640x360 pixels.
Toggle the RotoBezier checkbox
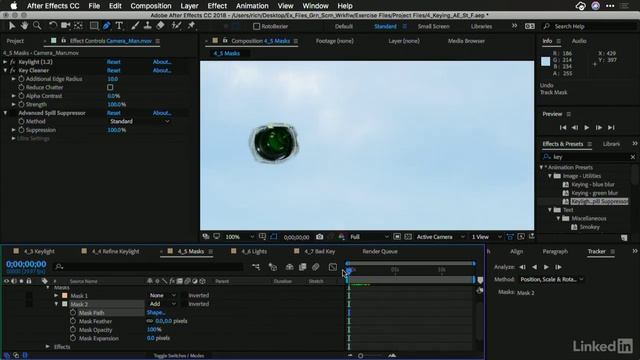pyautogui.click(x=256, y=27)
